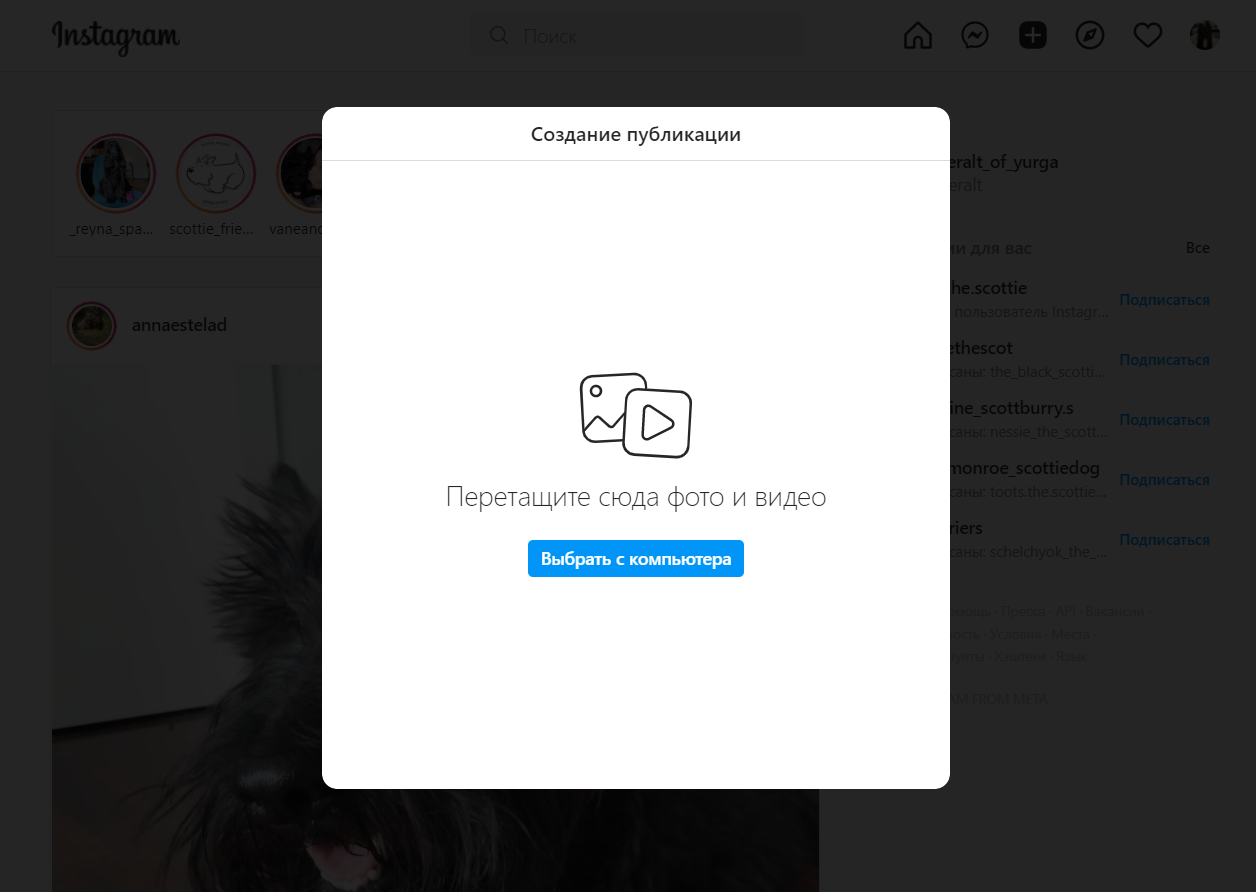The height and width of the screenshot is (892, 1256).
Task: Open the annaestelad username on the post
Action: click(179, 325)
